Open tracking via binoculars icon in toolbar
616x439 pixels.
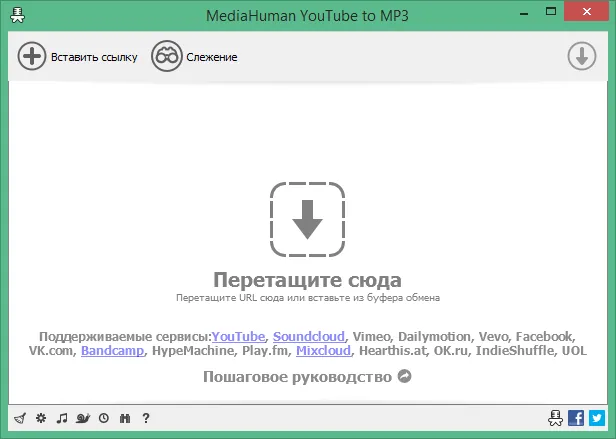pyautogui.click(x=167, y=56)
